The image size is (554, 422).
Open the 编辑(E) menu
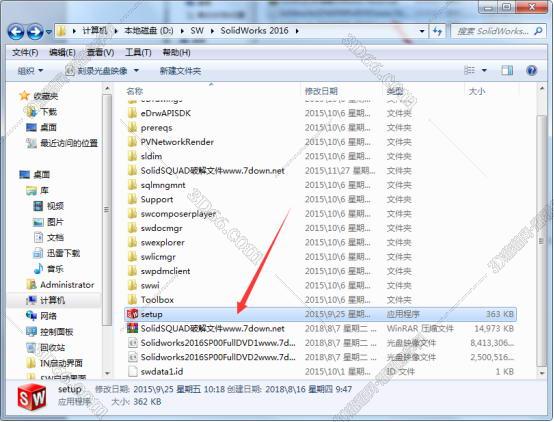(x=62, y=53)
